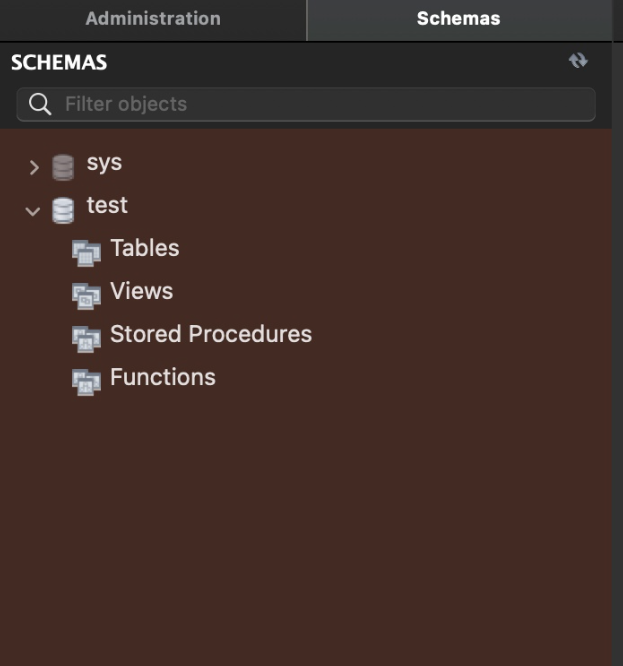This screenshot has height=666, width=623.
Task: Click the SCHEMAS panel heading
Action: point(59,63)
